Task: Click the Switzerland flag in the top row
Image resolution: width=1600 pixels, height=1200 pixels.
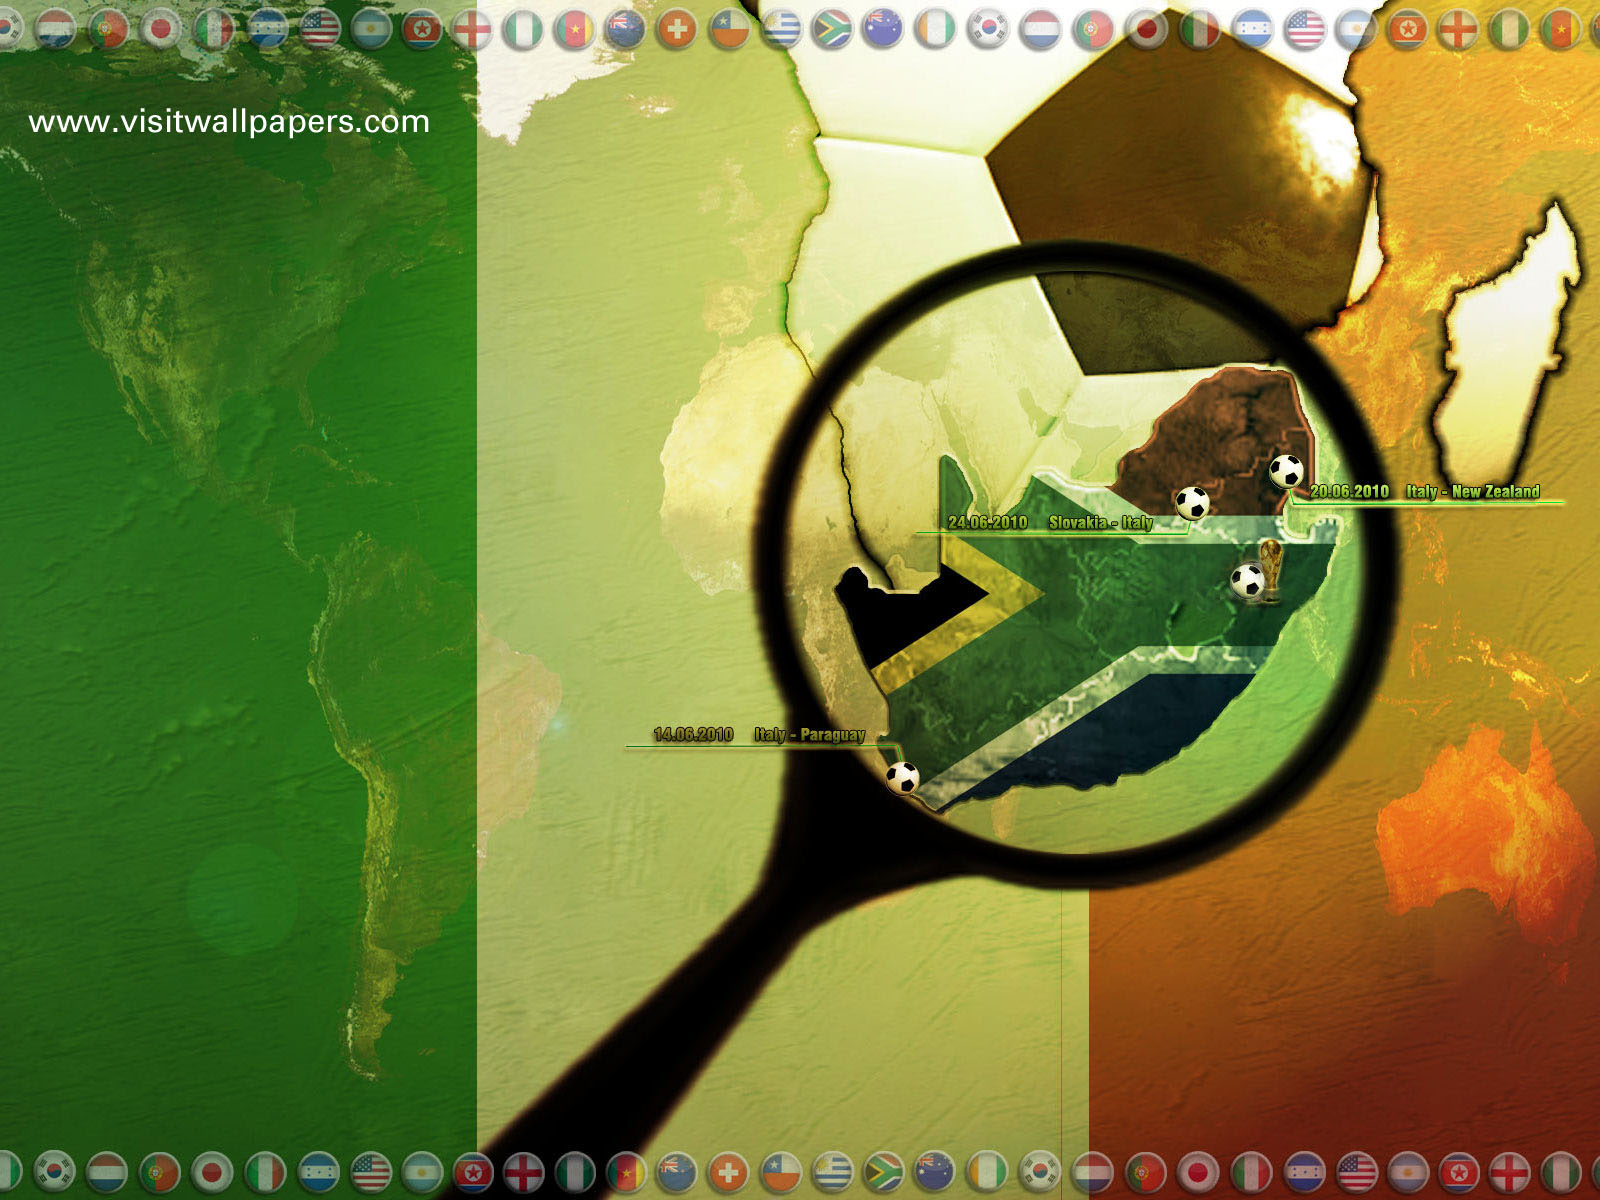Action: pos(677,29)
